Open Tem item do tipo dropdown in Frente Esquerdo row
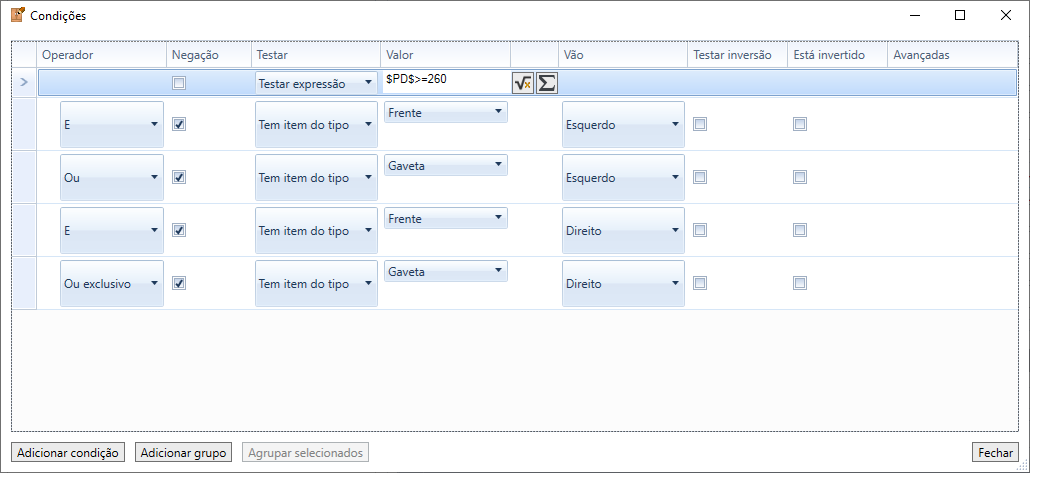Screen dimensions: 1045x490 point(316,125)
